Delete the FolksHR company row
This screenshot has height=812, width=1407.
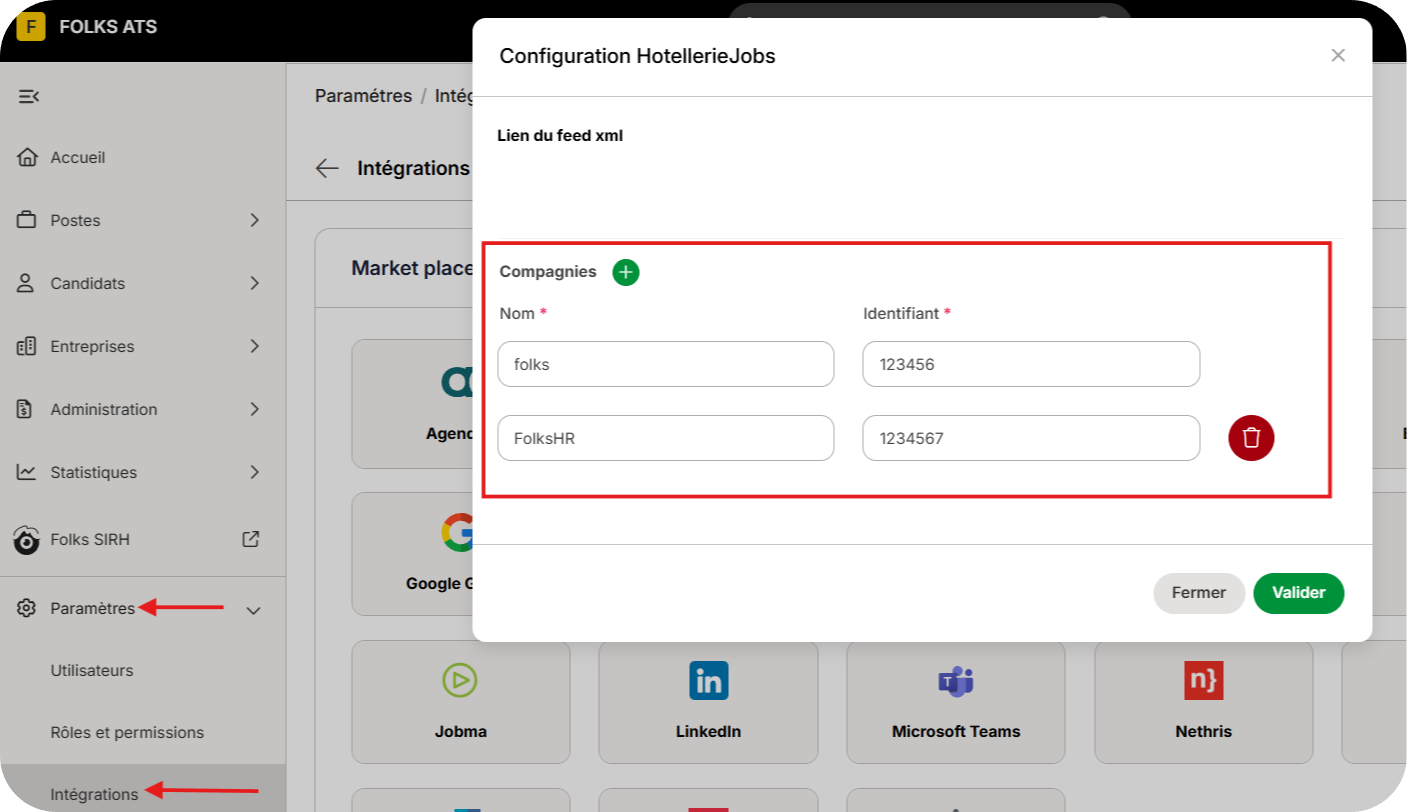pos(1251,438)
